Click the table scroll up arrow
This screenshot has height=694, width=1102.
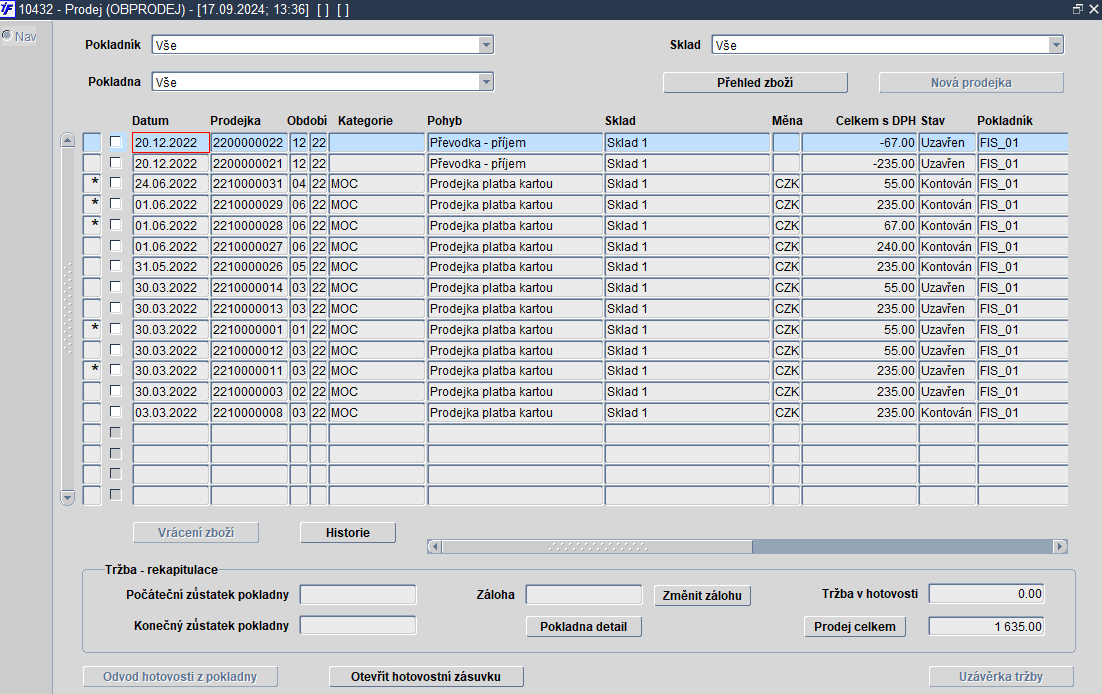point(67,140)
